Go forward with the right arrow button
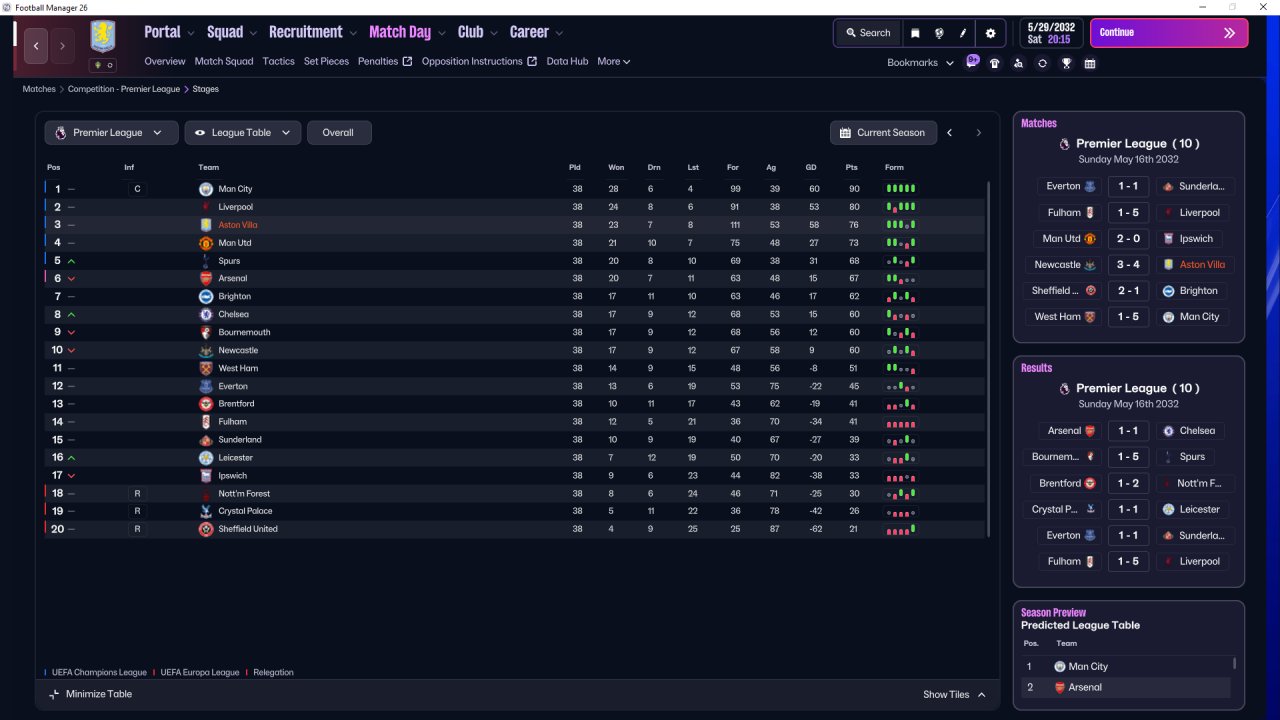The height and width of the screenshot is (720, 1280). point(62,46)
